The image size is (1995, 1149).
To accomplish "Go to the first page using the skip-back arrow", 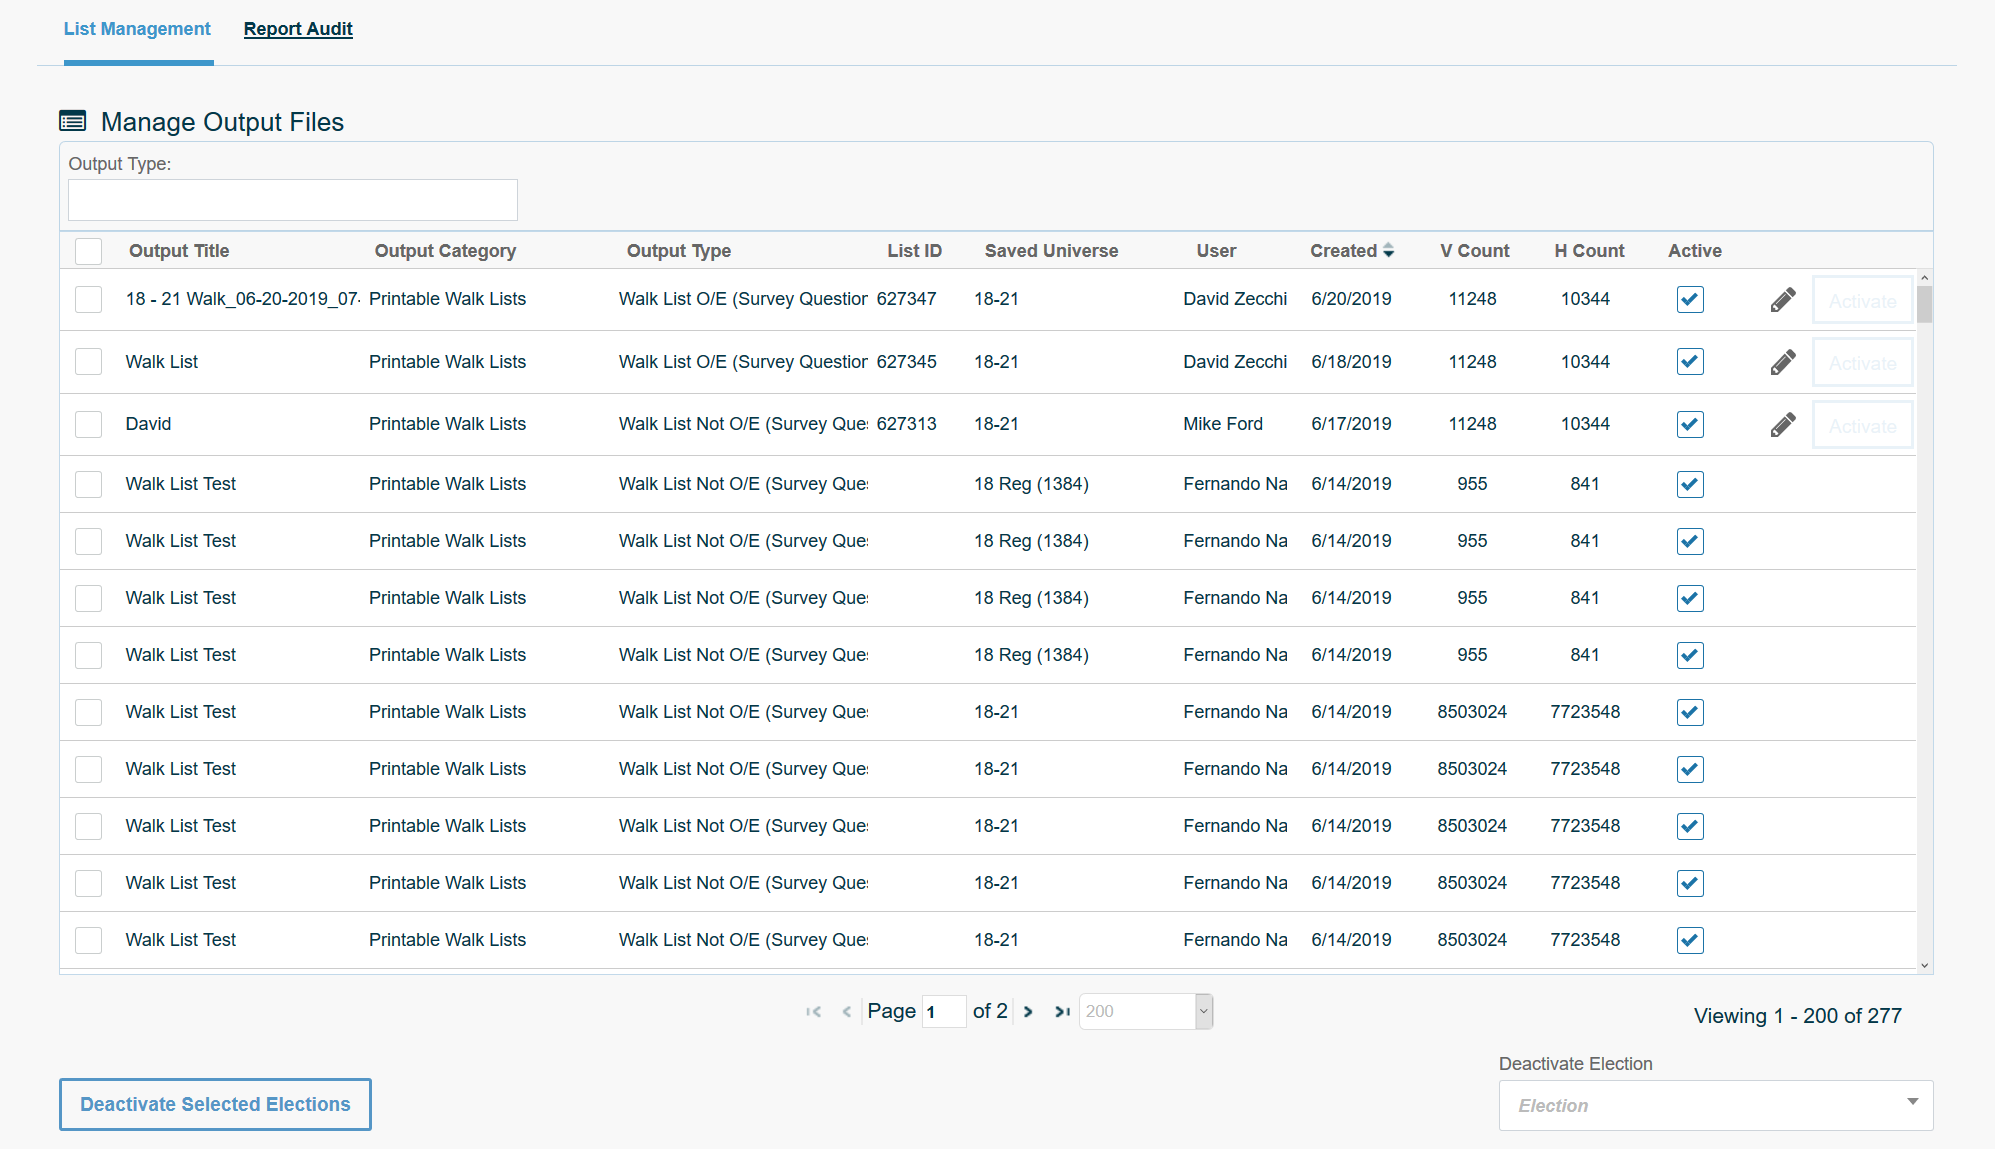I will 813,1011.
